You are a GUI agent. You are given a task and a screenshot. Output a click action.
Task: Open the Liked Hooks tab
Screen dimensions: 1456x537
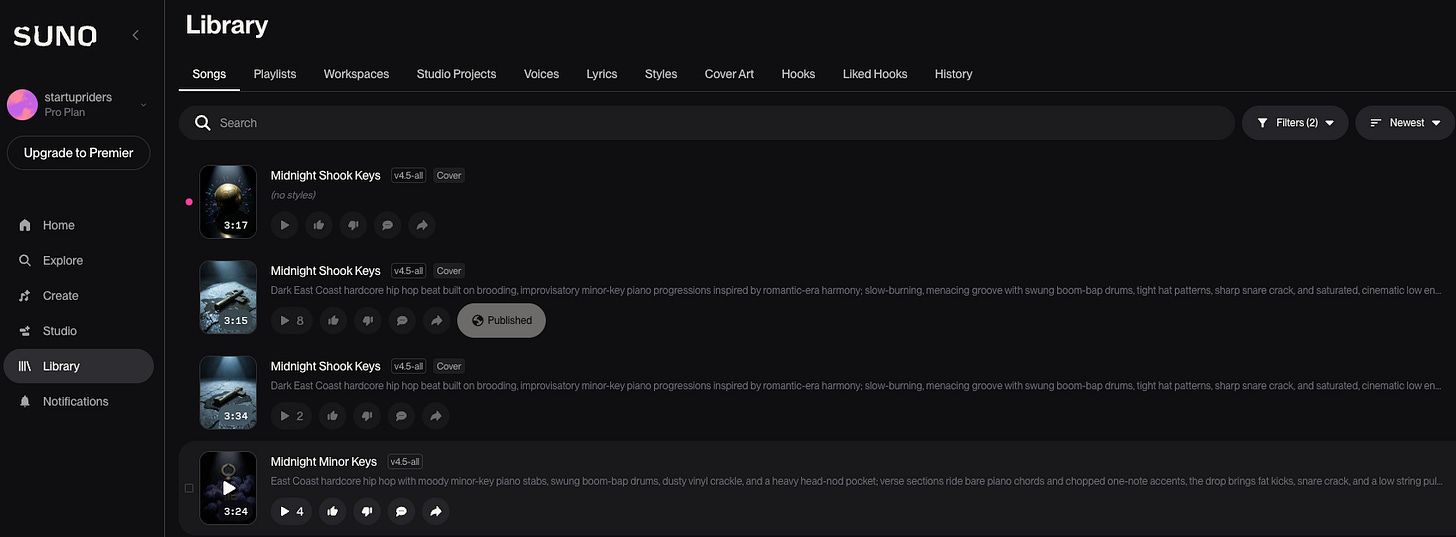coord(875,74)
